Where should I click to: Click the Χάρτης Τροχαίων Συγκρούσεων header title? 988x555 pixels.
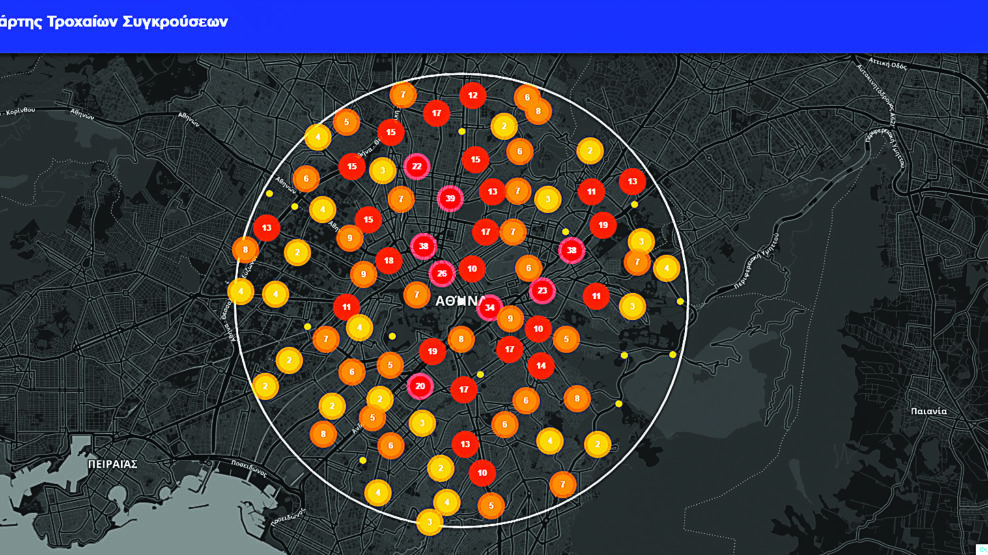114,21
